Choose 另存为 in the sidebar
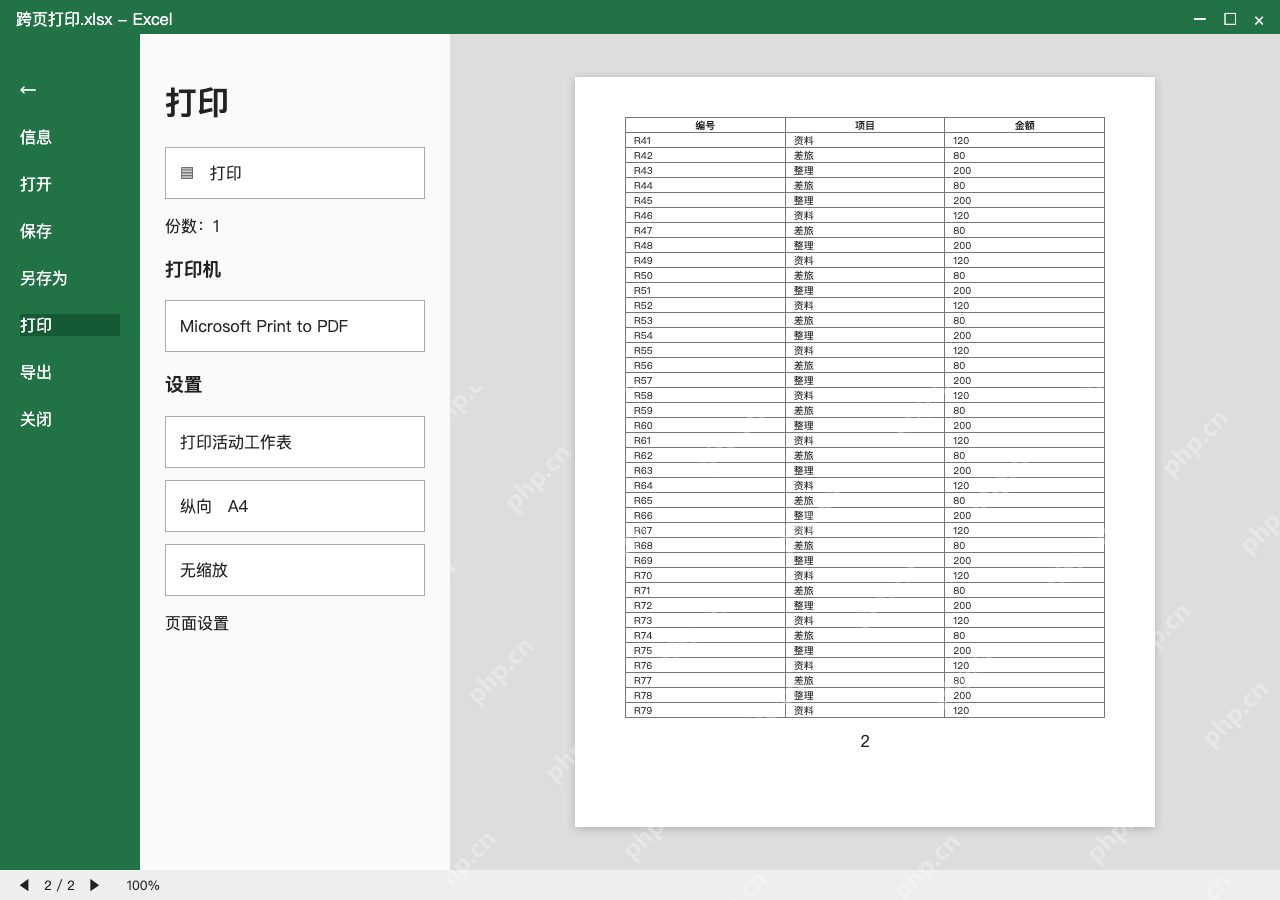This screenshot has height=900, width=1280. (x=44, y=278)
